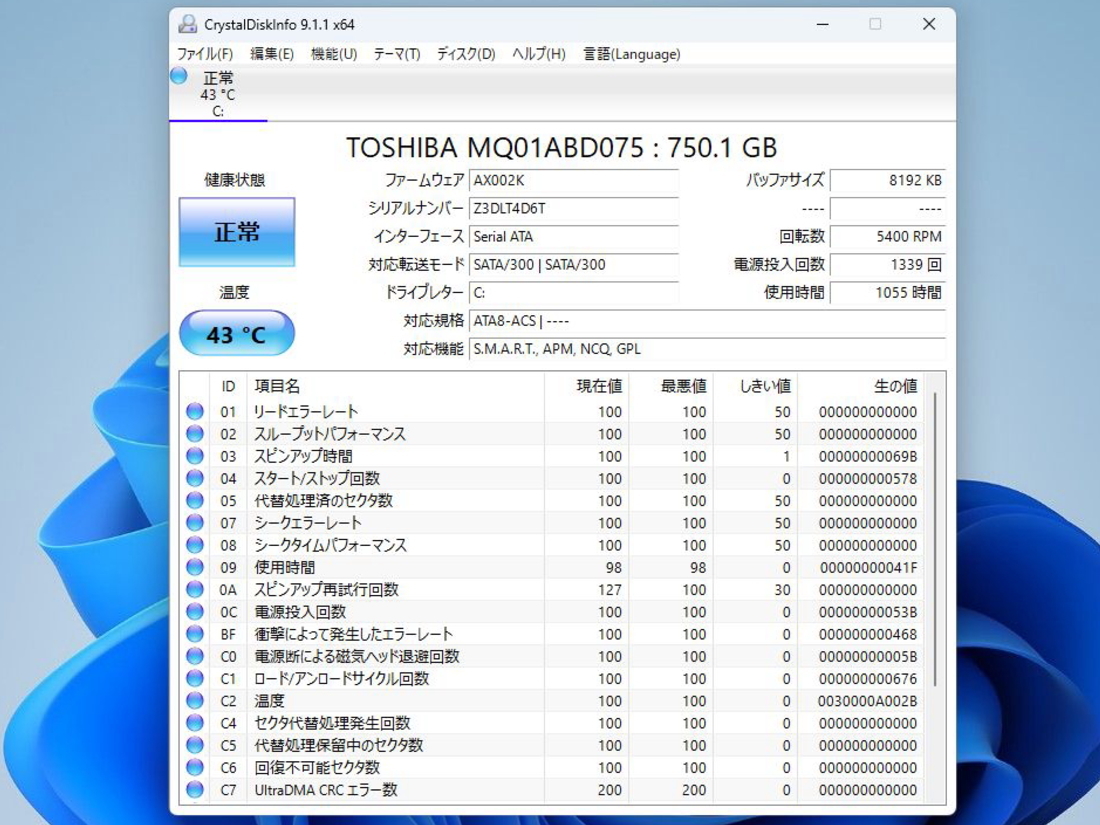Click status orb for セクタ代替処理発生回数 row
Screen dimensions: 1100x825
point(195,723)
